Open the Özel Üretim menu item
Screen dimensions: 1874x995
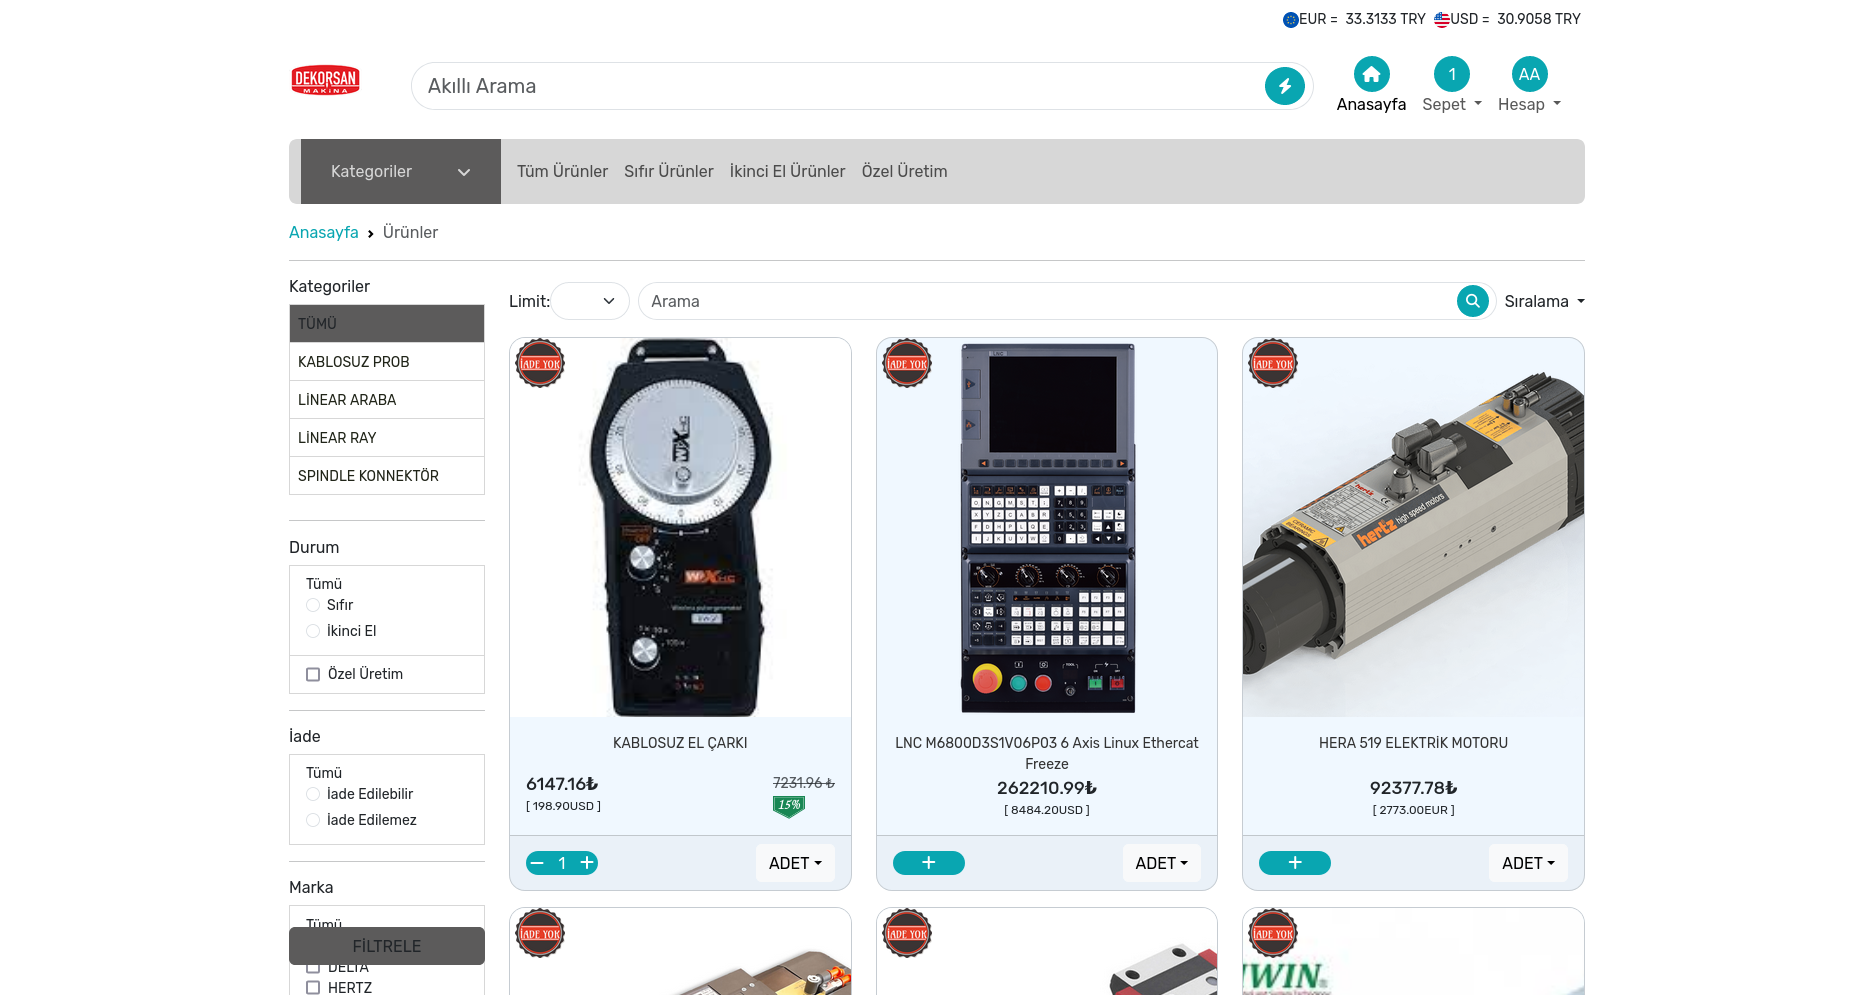[905, 171]
